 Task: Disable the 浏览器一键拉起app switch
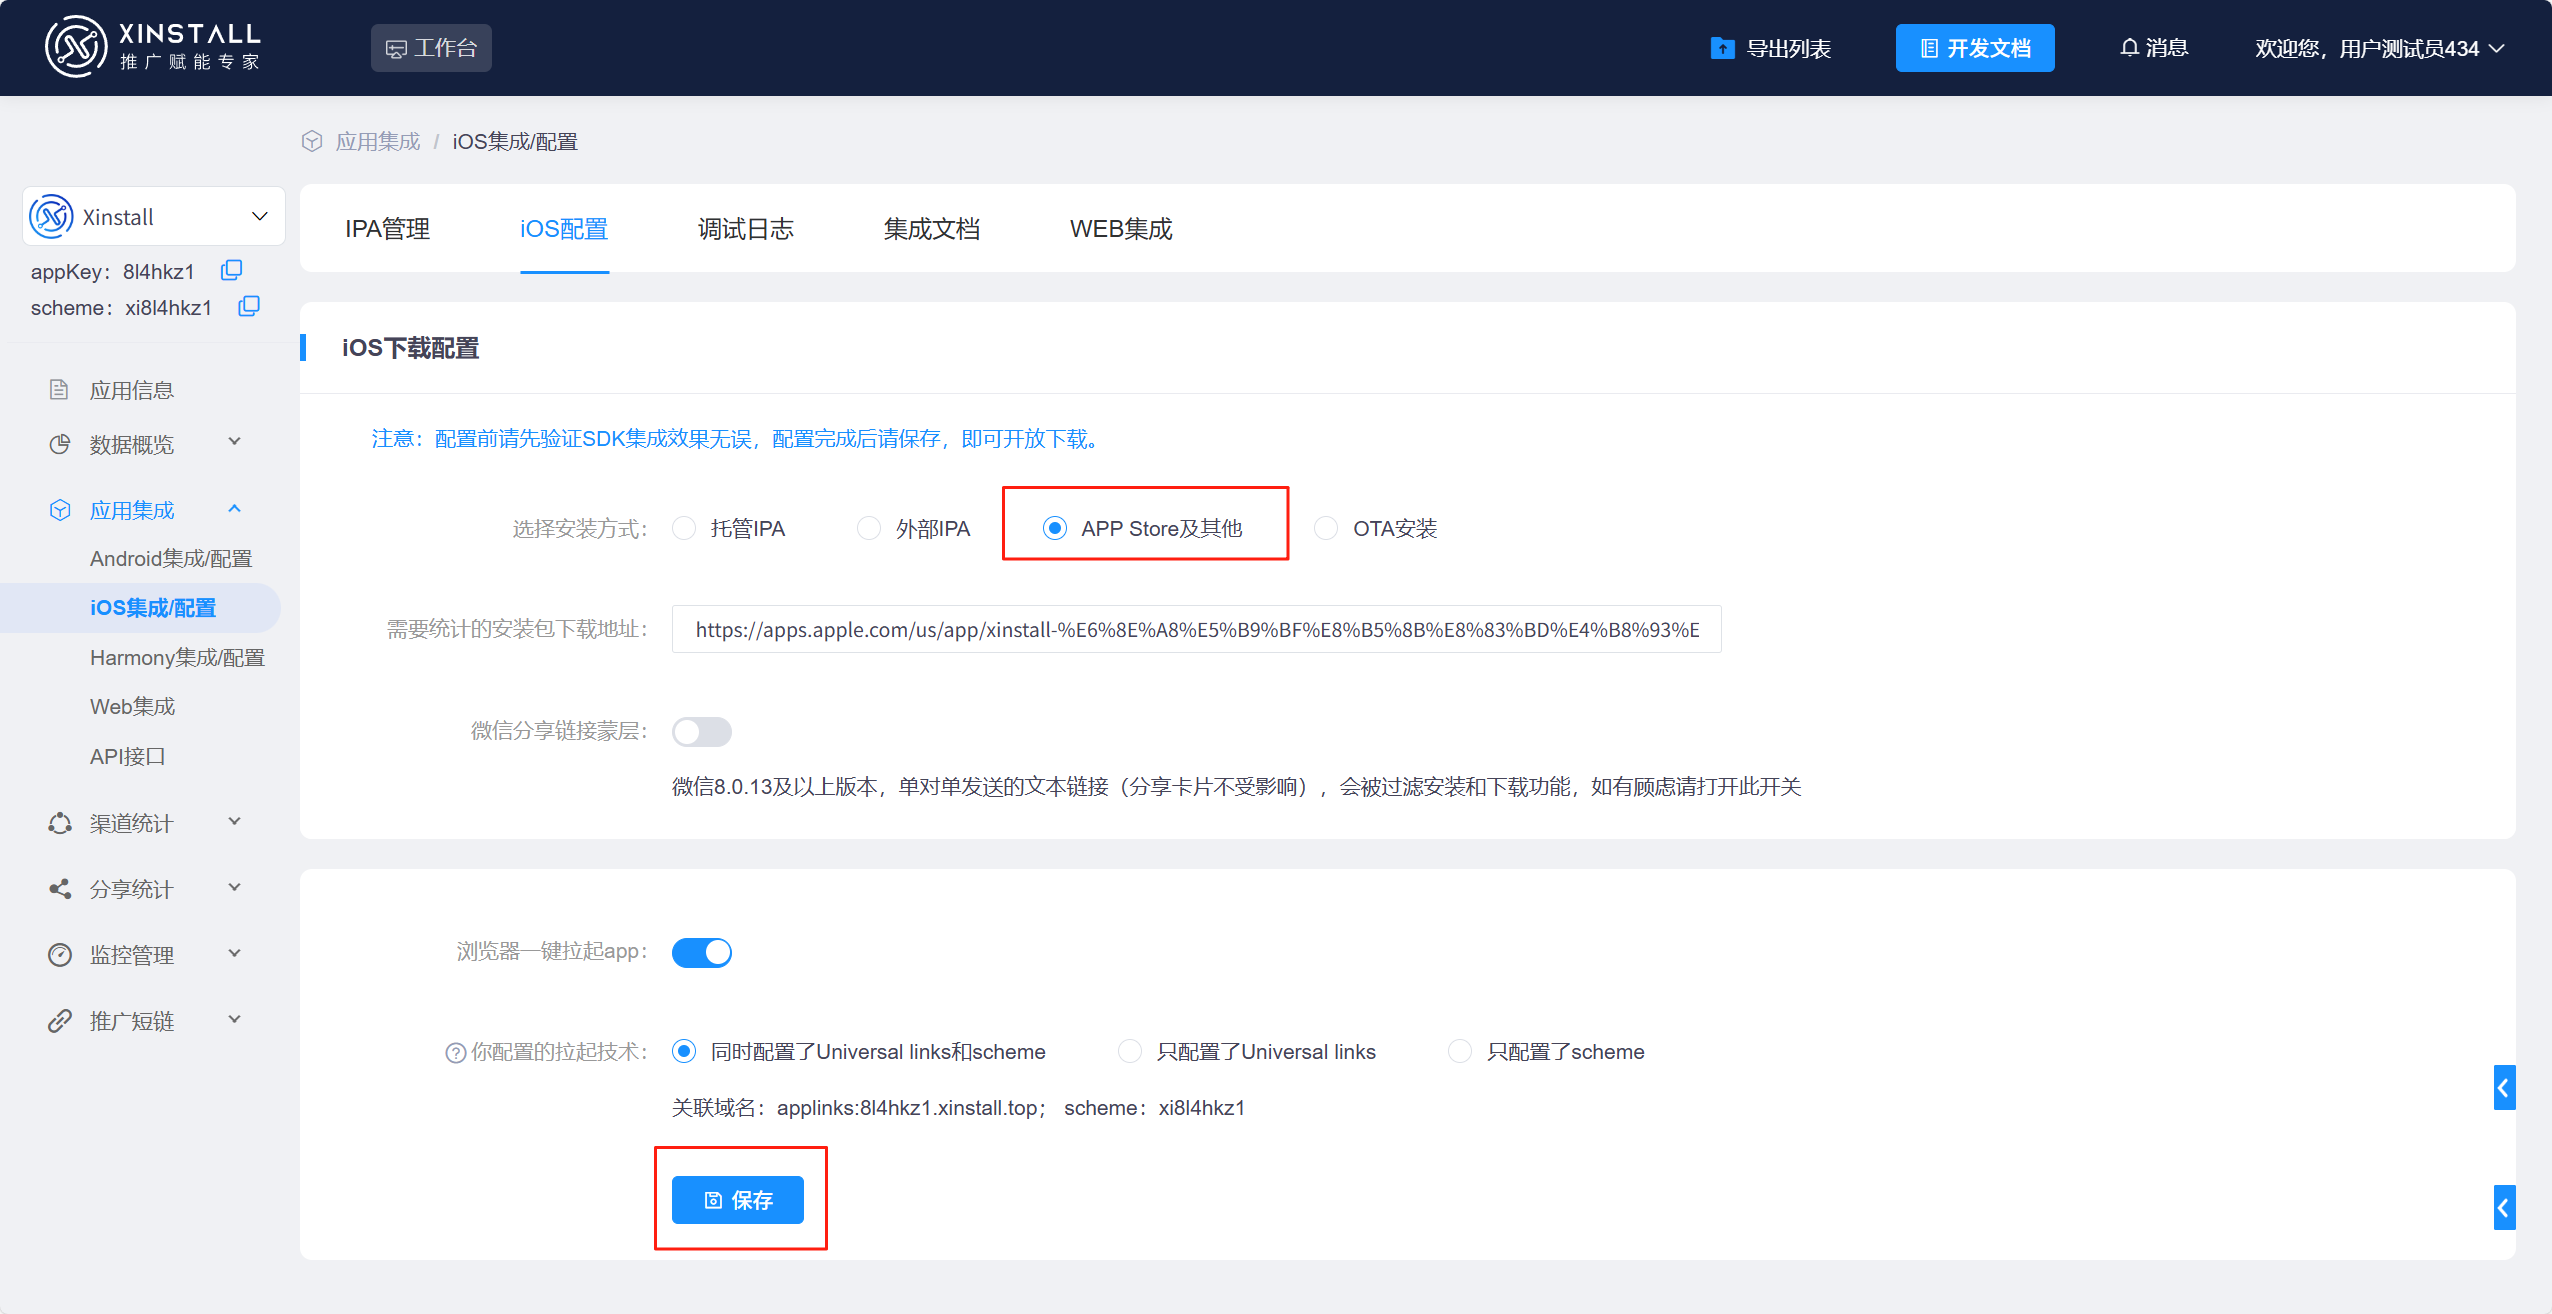[701, 951]
